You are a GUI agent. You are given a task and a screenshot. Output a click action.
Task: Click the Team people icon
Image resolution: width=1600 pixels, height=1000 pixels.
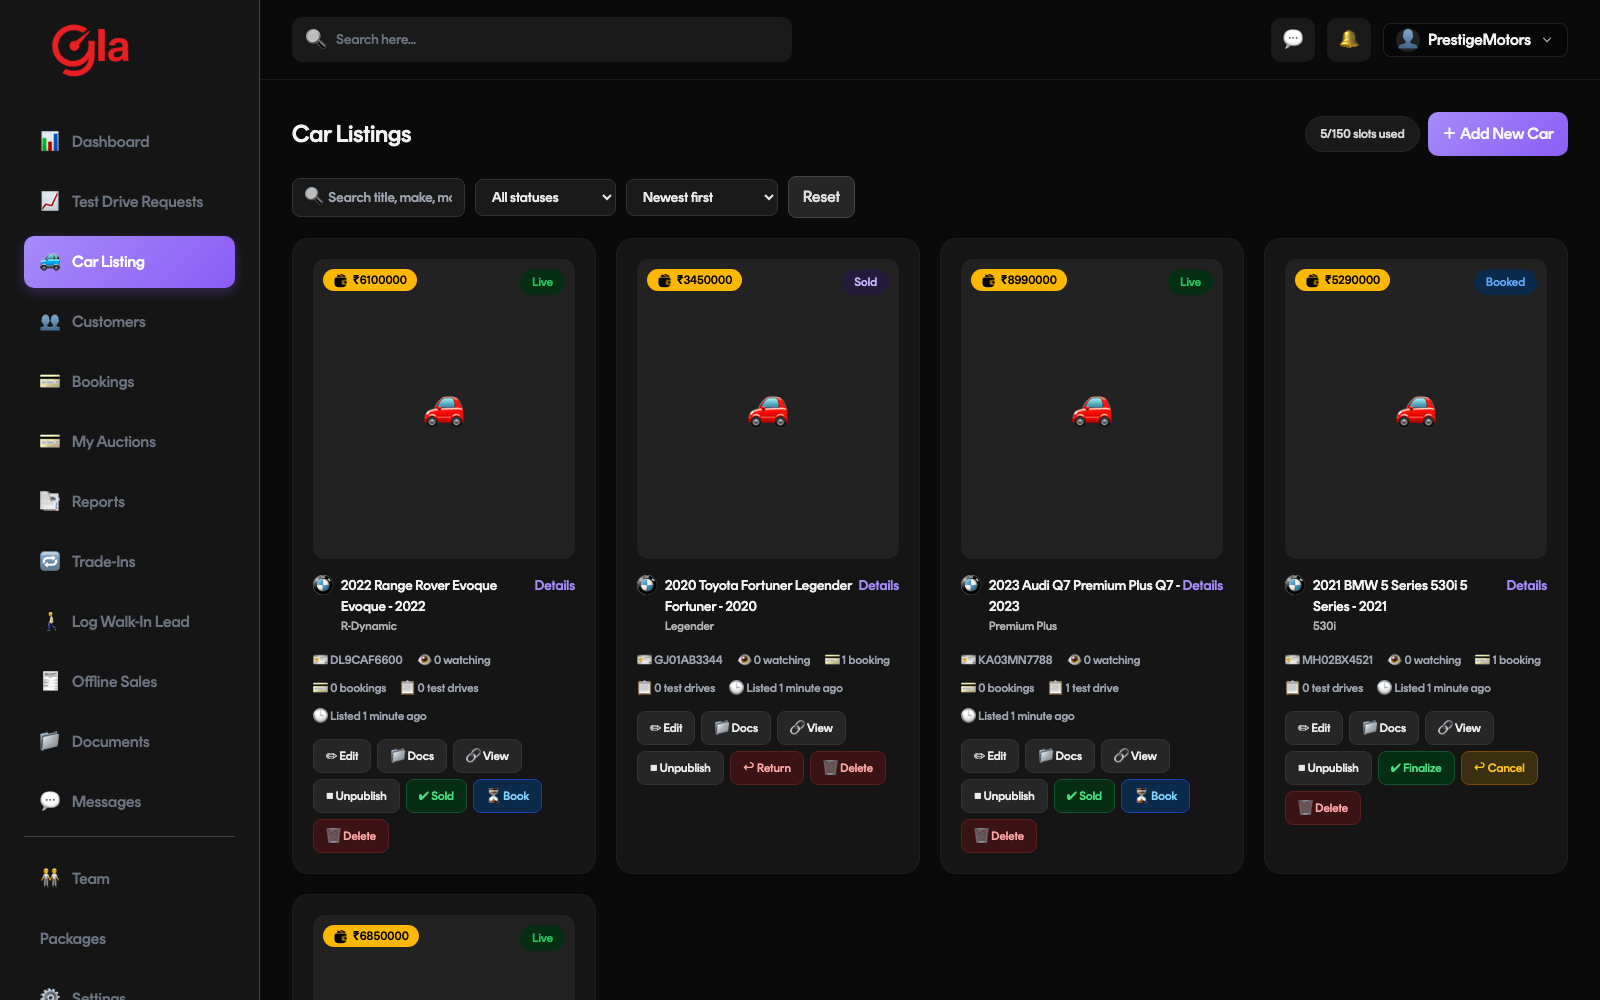coord(50,879)
